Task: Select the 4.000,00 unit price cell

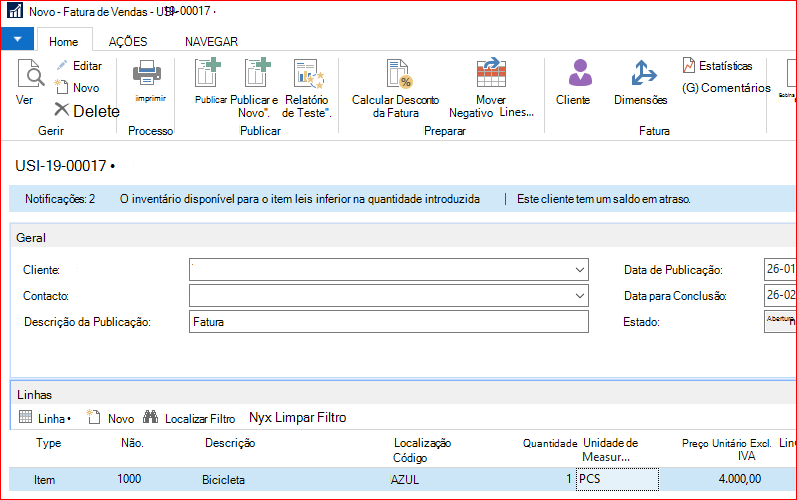Action: point(740,479)
